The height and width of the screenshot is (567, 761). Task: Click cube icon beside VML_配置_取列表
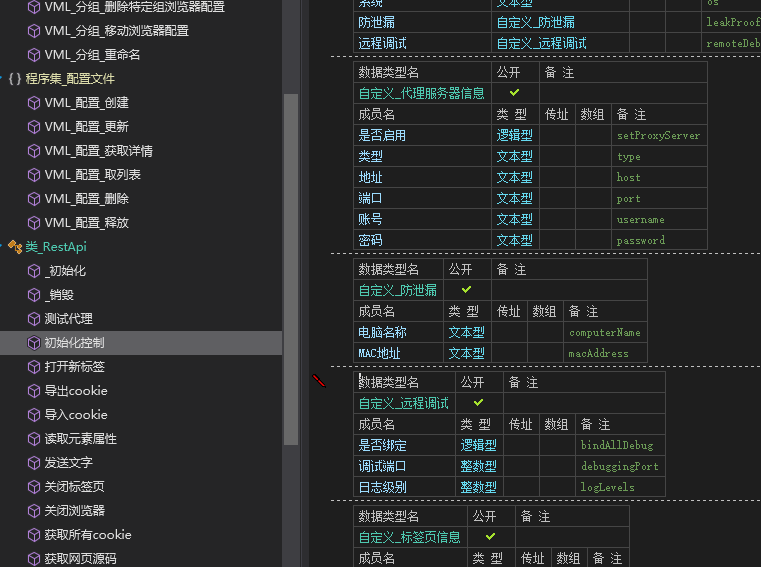(33, 175)
